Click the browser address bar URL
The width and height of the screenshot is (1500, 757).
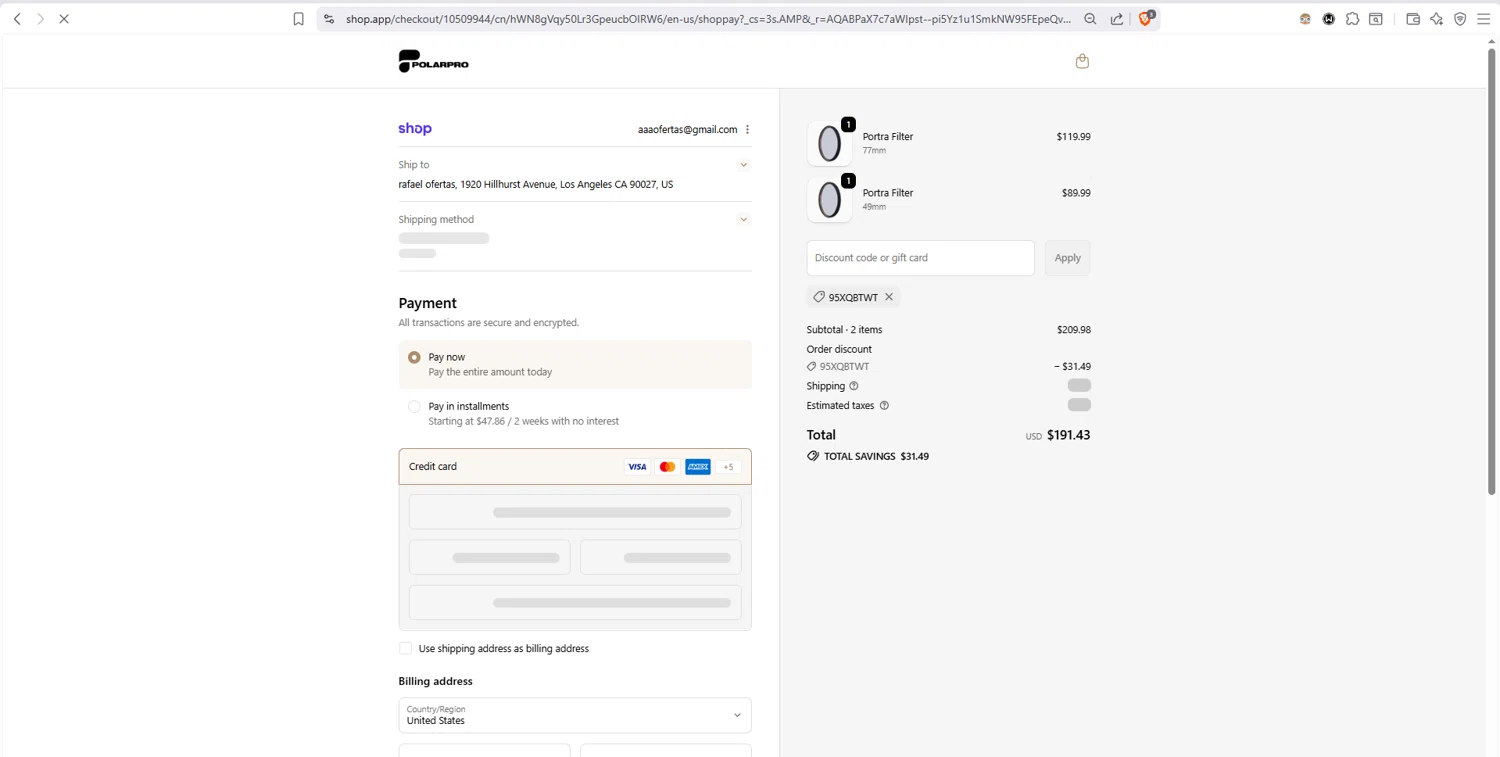(708, 19)
